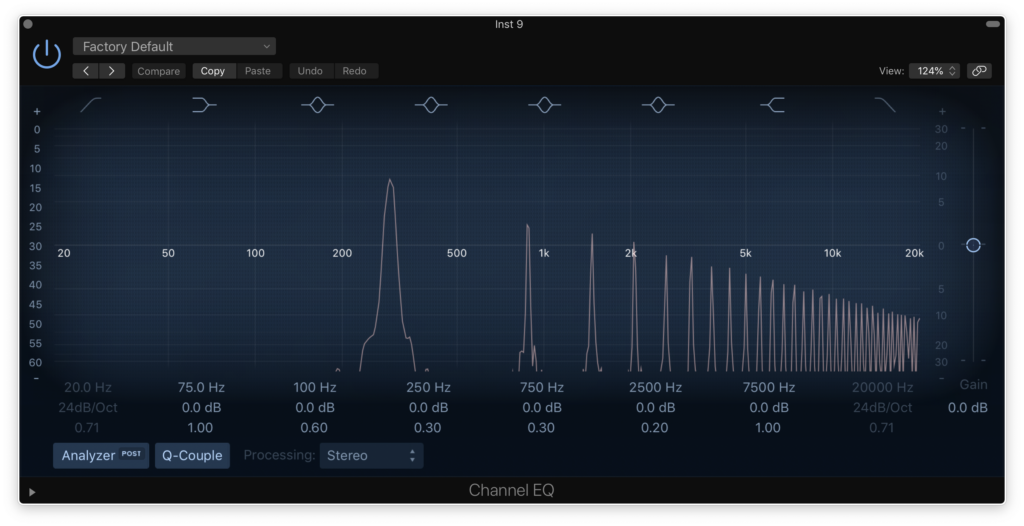Open the Factory Default preset dropdown

174,46
